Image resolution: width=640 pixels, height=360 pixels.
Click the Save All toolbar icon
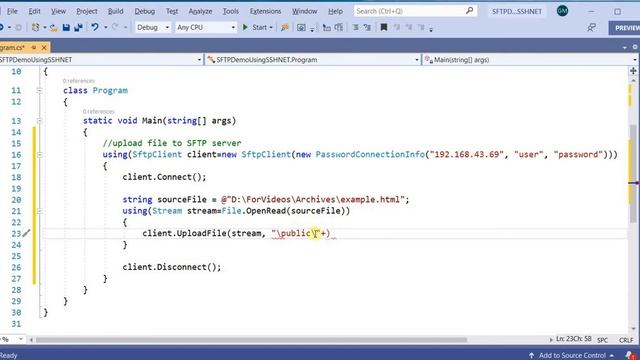pyautogui.click(x=78, y=27)
